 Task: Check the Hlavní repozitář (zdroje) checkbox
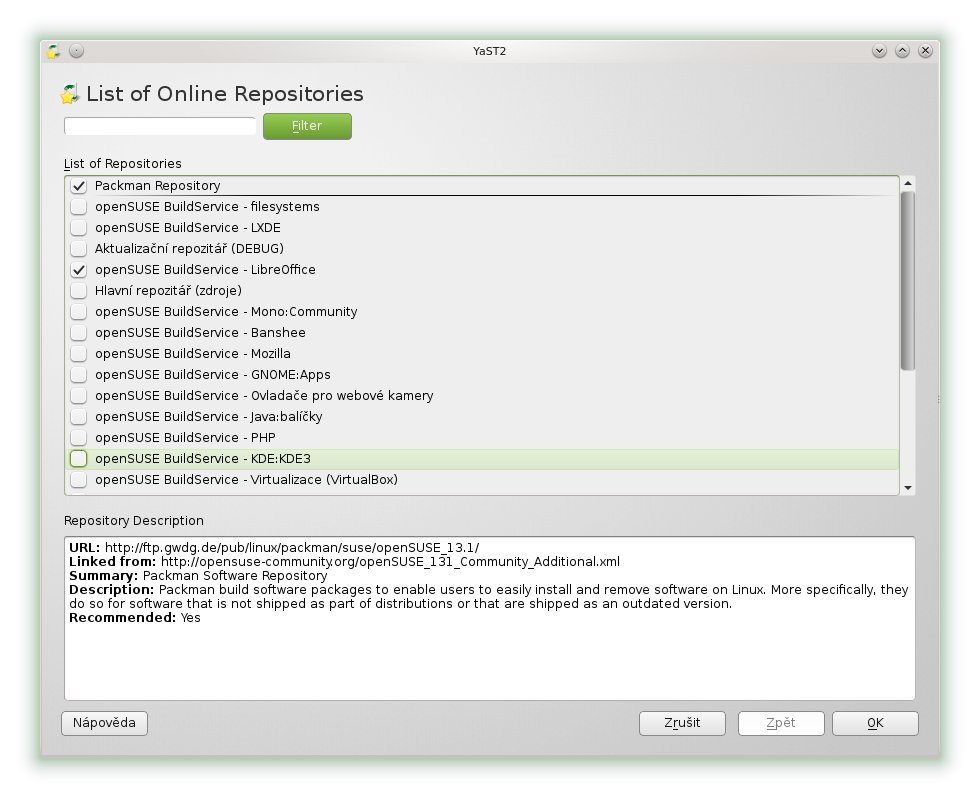click(79, 291)
